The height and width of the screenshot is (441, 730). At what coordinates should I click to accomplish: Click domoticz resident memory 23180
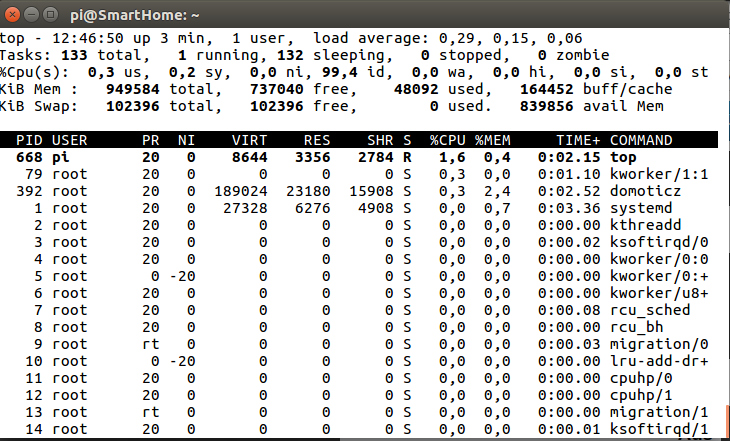pos(308,191)
